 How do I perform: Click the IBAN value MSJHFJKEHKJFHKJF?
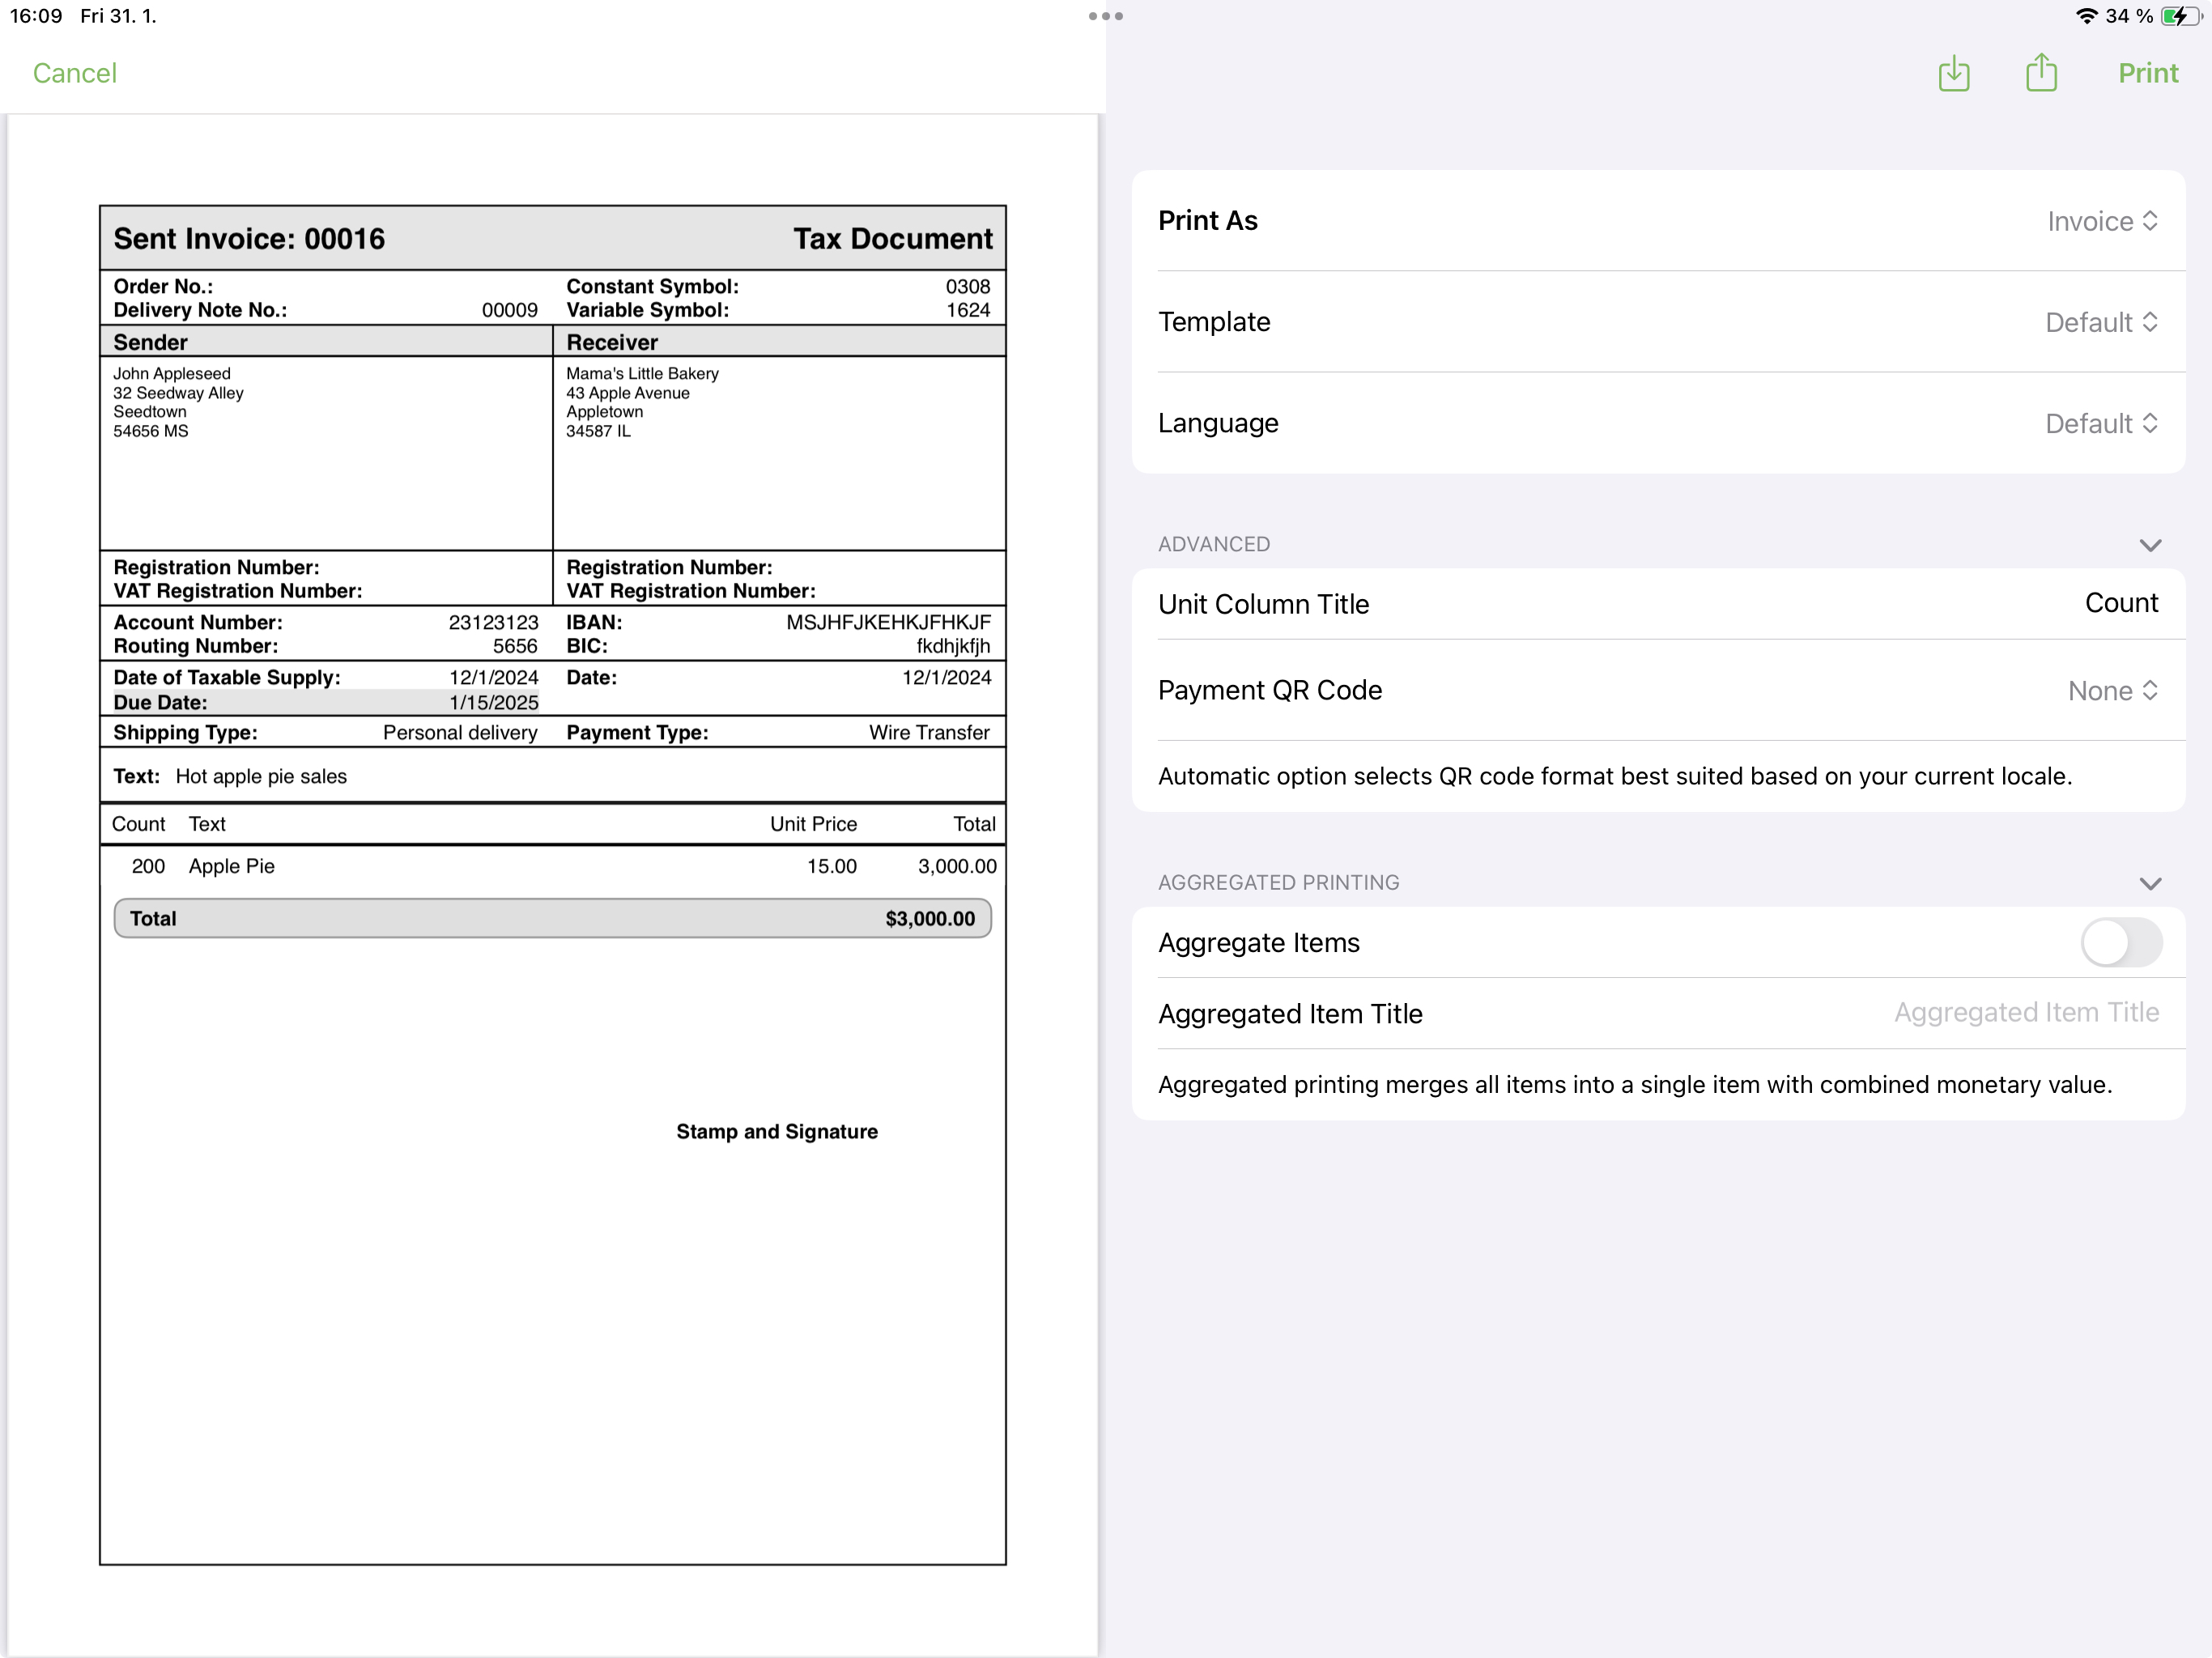tap(888, 622)
